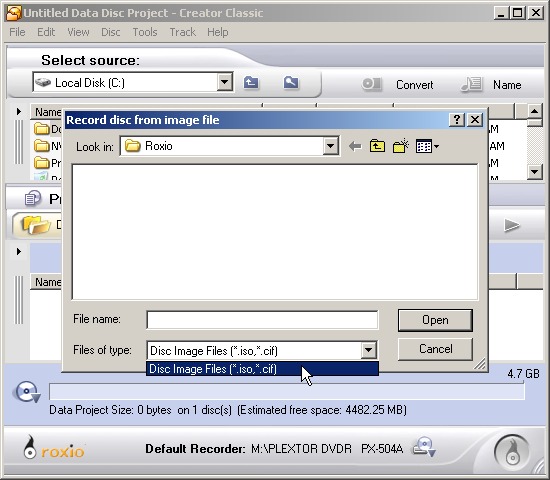The height and width of the screenshot is (480, 550).
Task: Go up one folder level in dialog
Action: pyautogui.click(x=377, y=146)
